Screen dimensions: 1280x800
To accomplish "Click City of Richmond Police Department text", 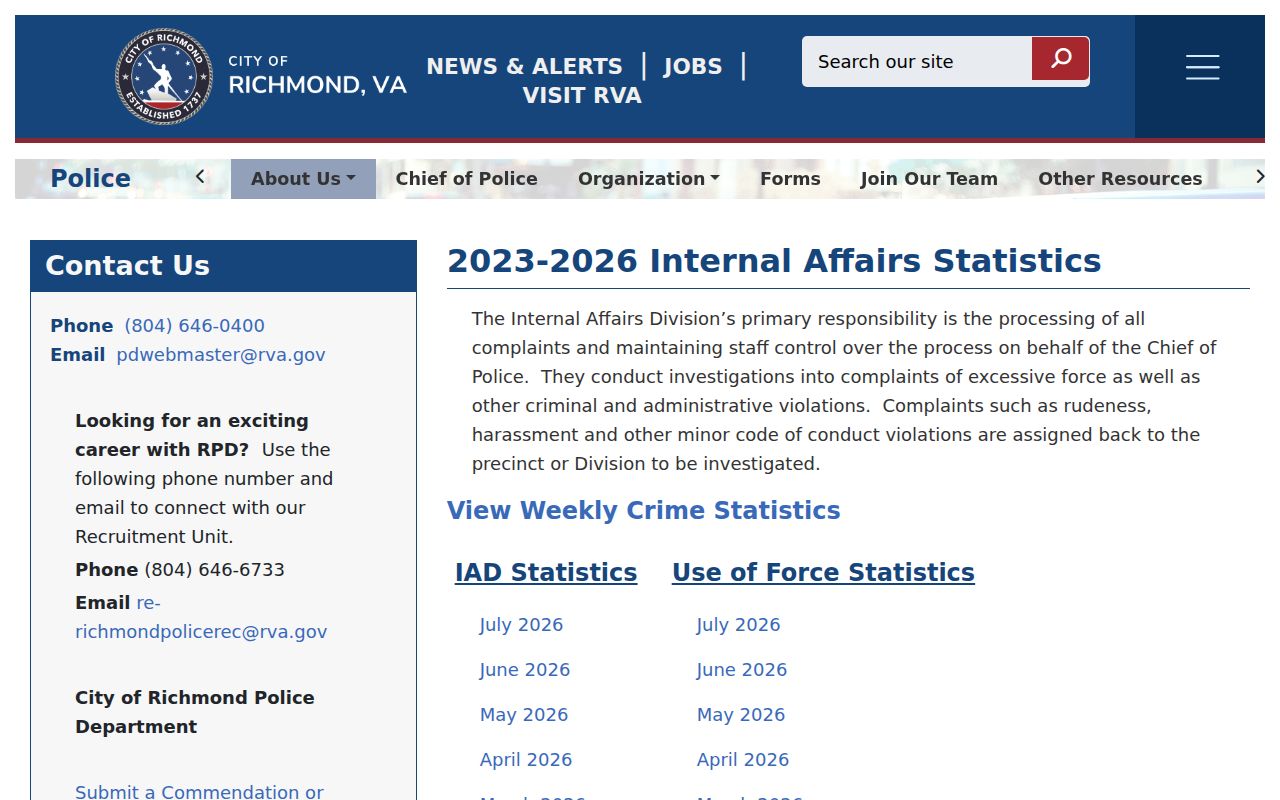I will pyautogui.click(x=195, y=712).
